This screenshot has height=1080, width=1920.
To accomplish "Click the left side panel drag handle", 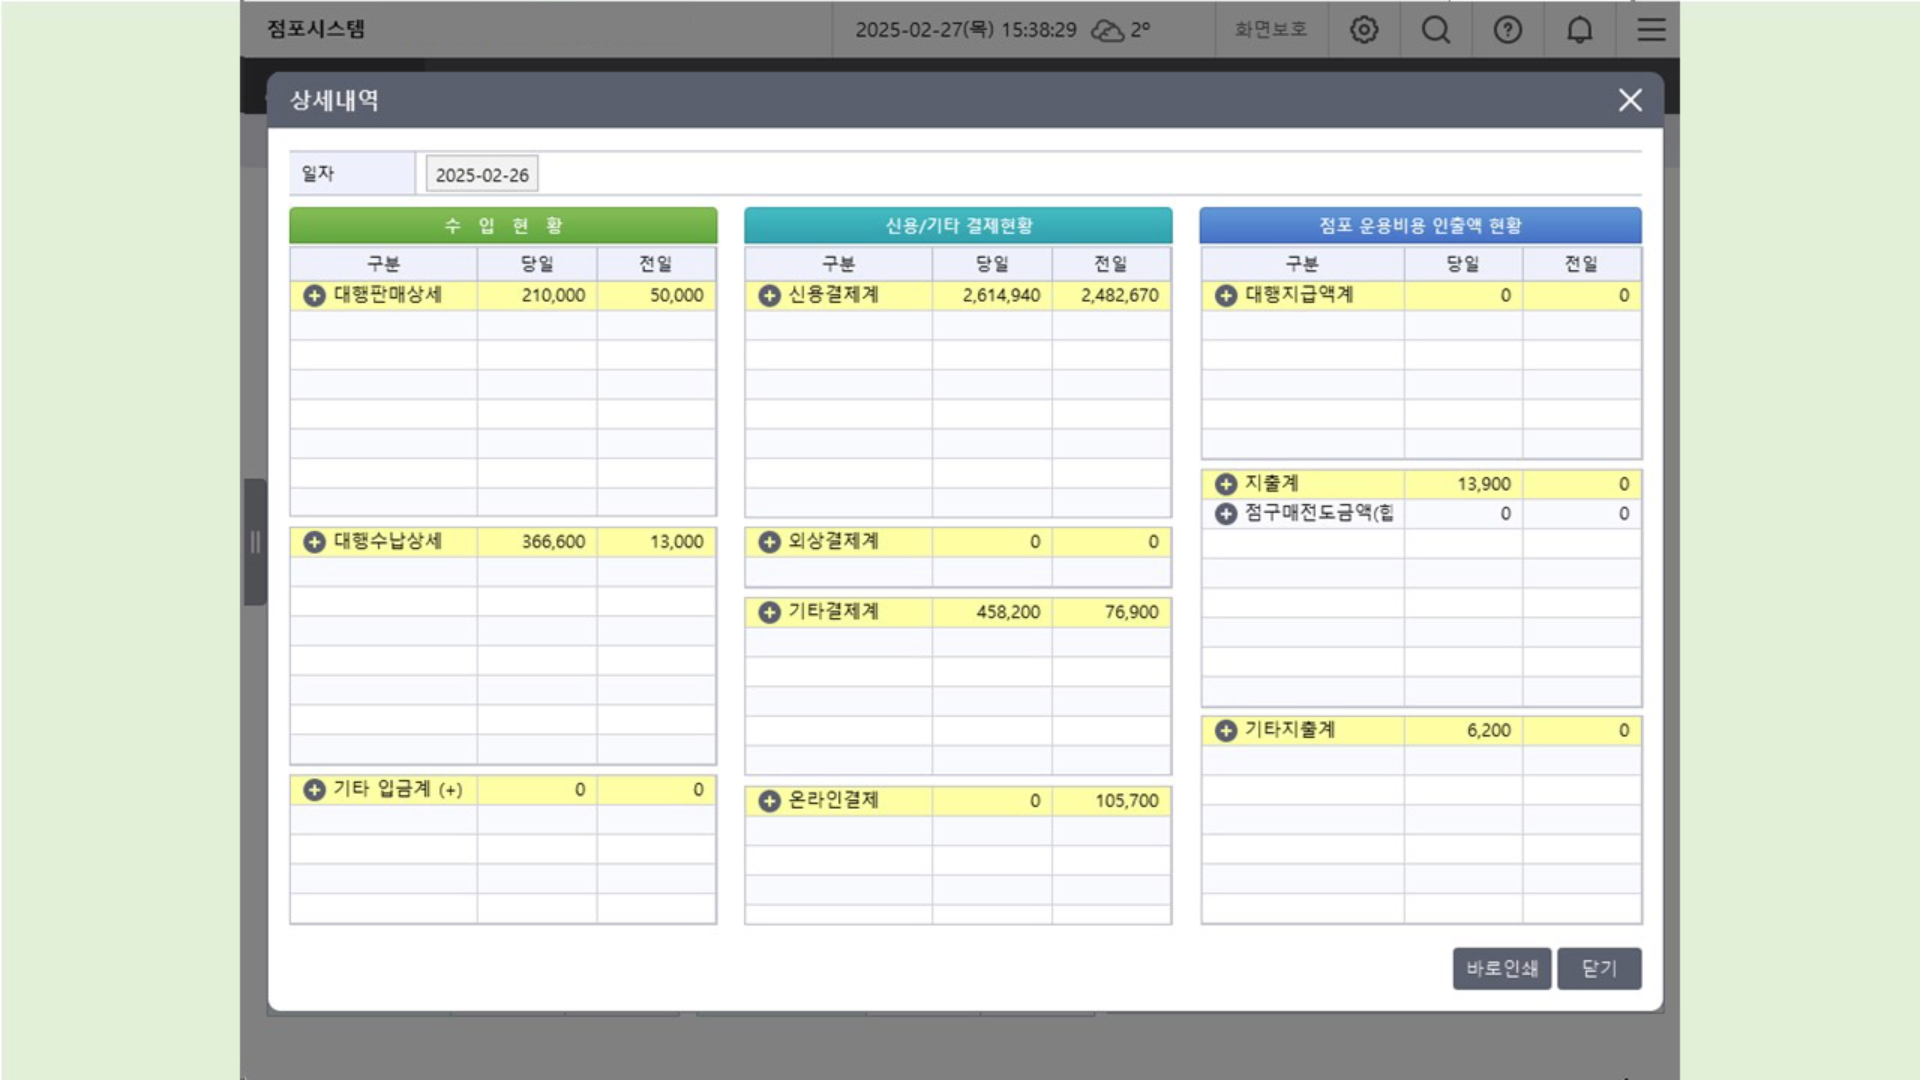I will pos(255,542).
